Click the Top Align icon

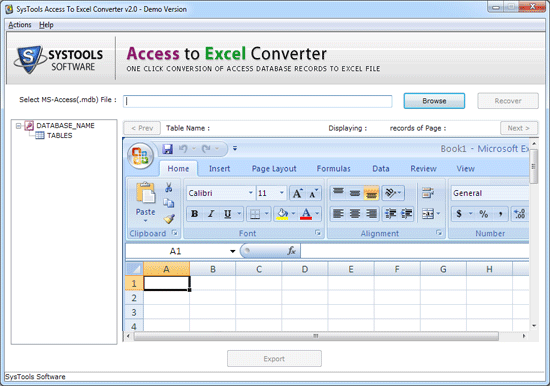tap(338, 193)
